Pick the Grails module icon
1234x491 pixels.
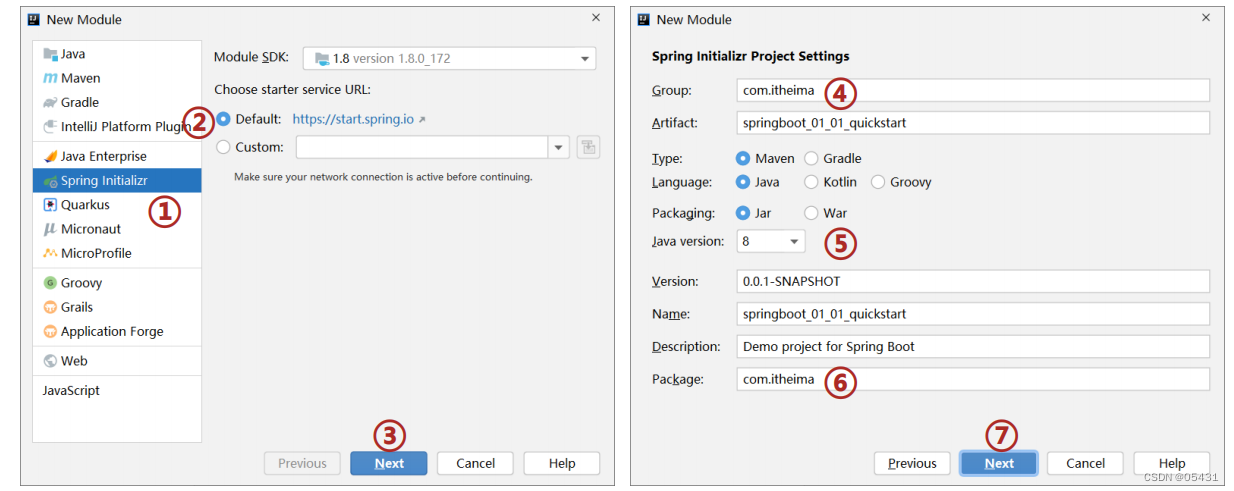coord(50,307)
